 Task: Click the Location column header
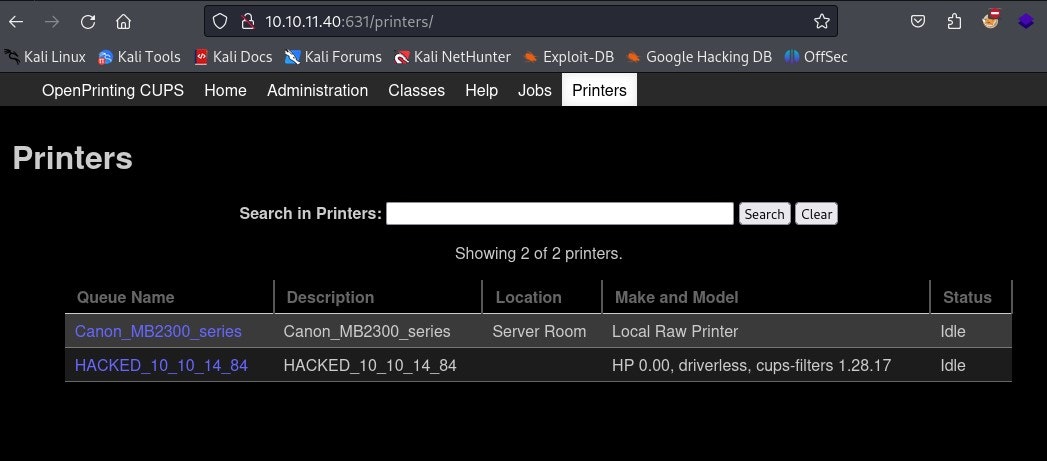pyautogui.click(x=528, y=297)
